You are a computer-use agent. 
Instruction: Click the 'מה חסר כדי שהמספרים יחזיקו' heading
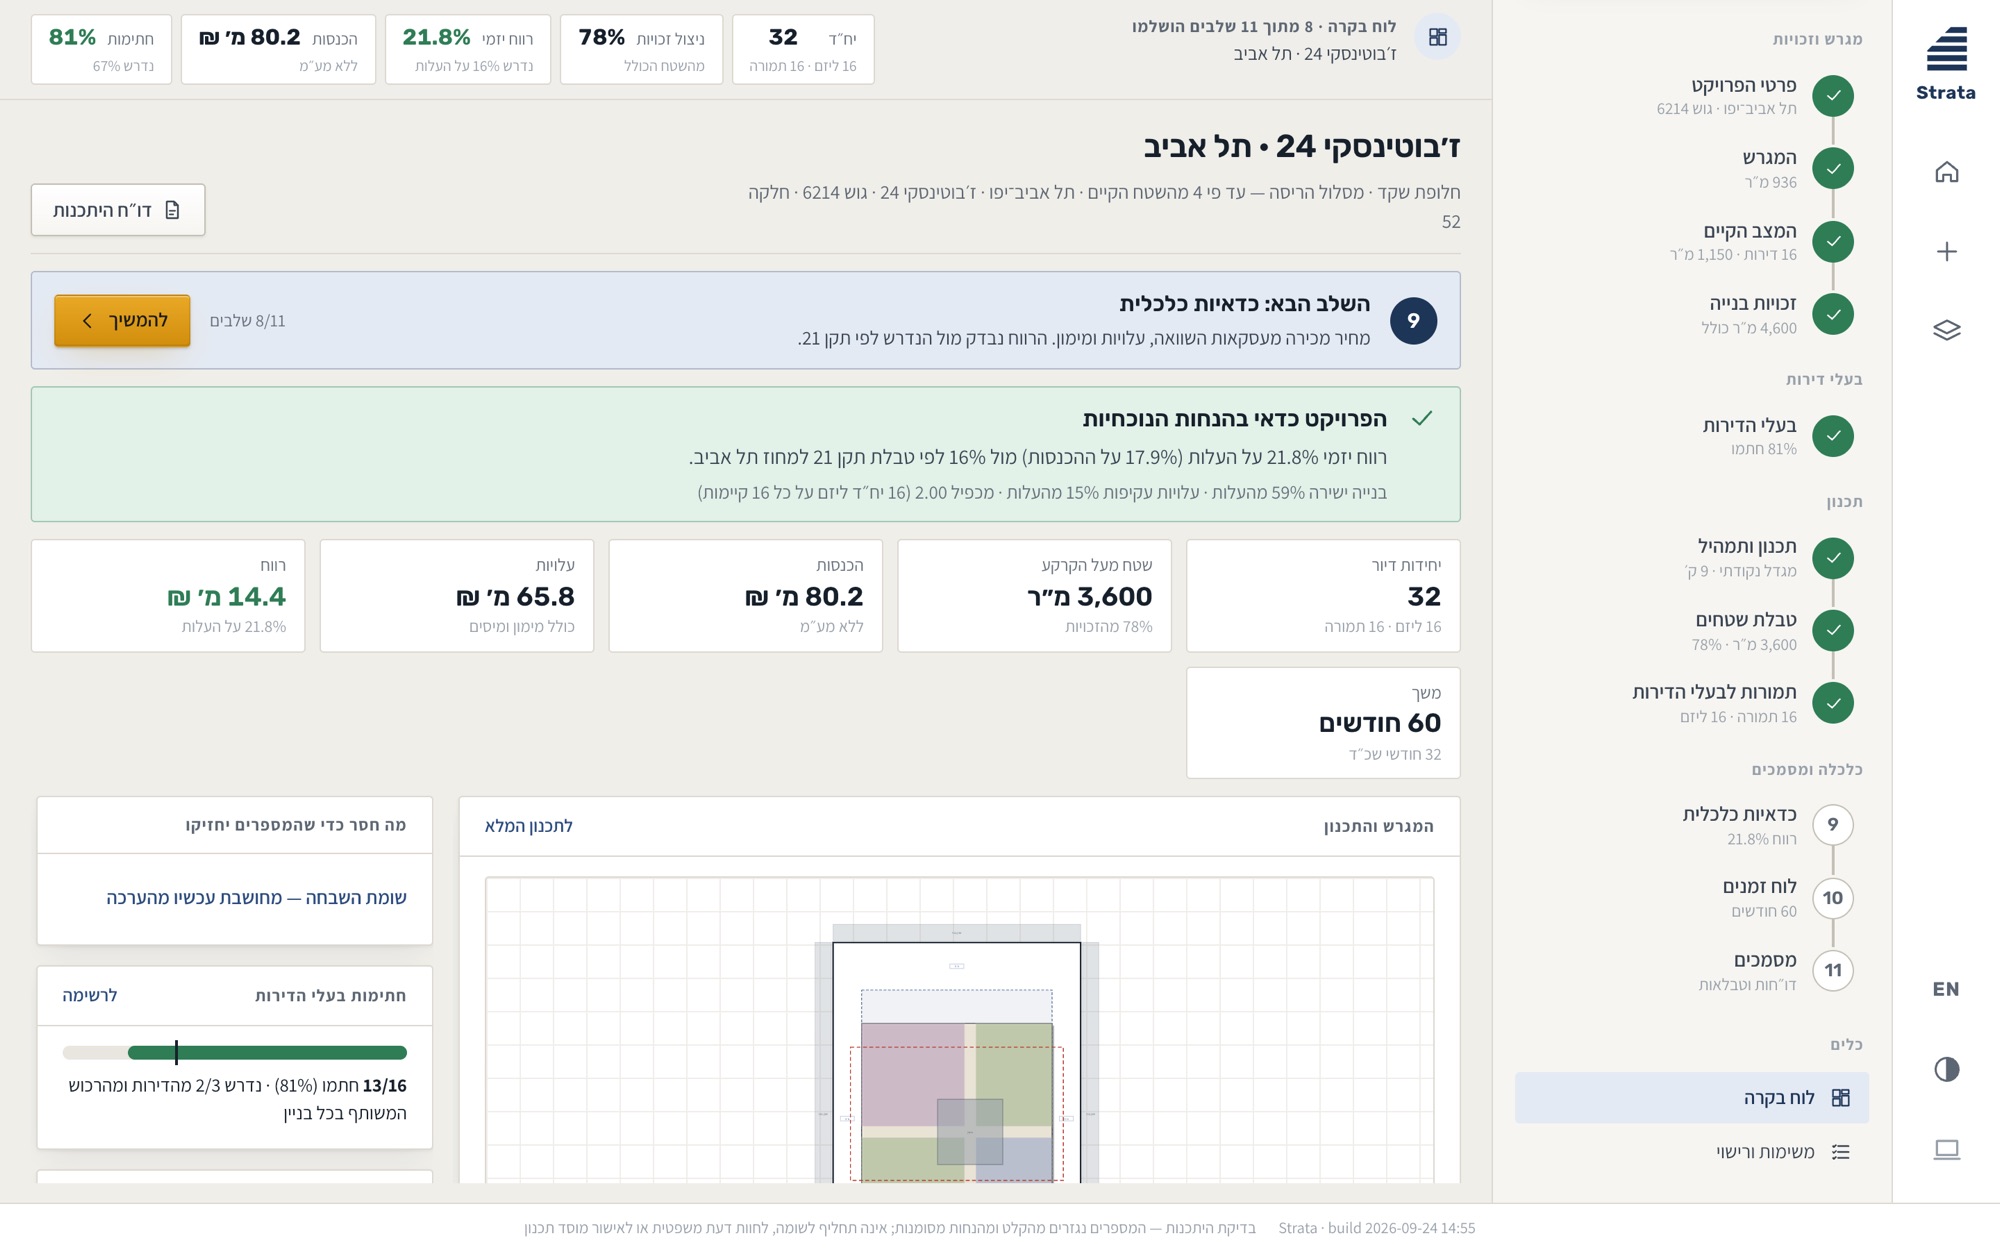pos(296,825)
